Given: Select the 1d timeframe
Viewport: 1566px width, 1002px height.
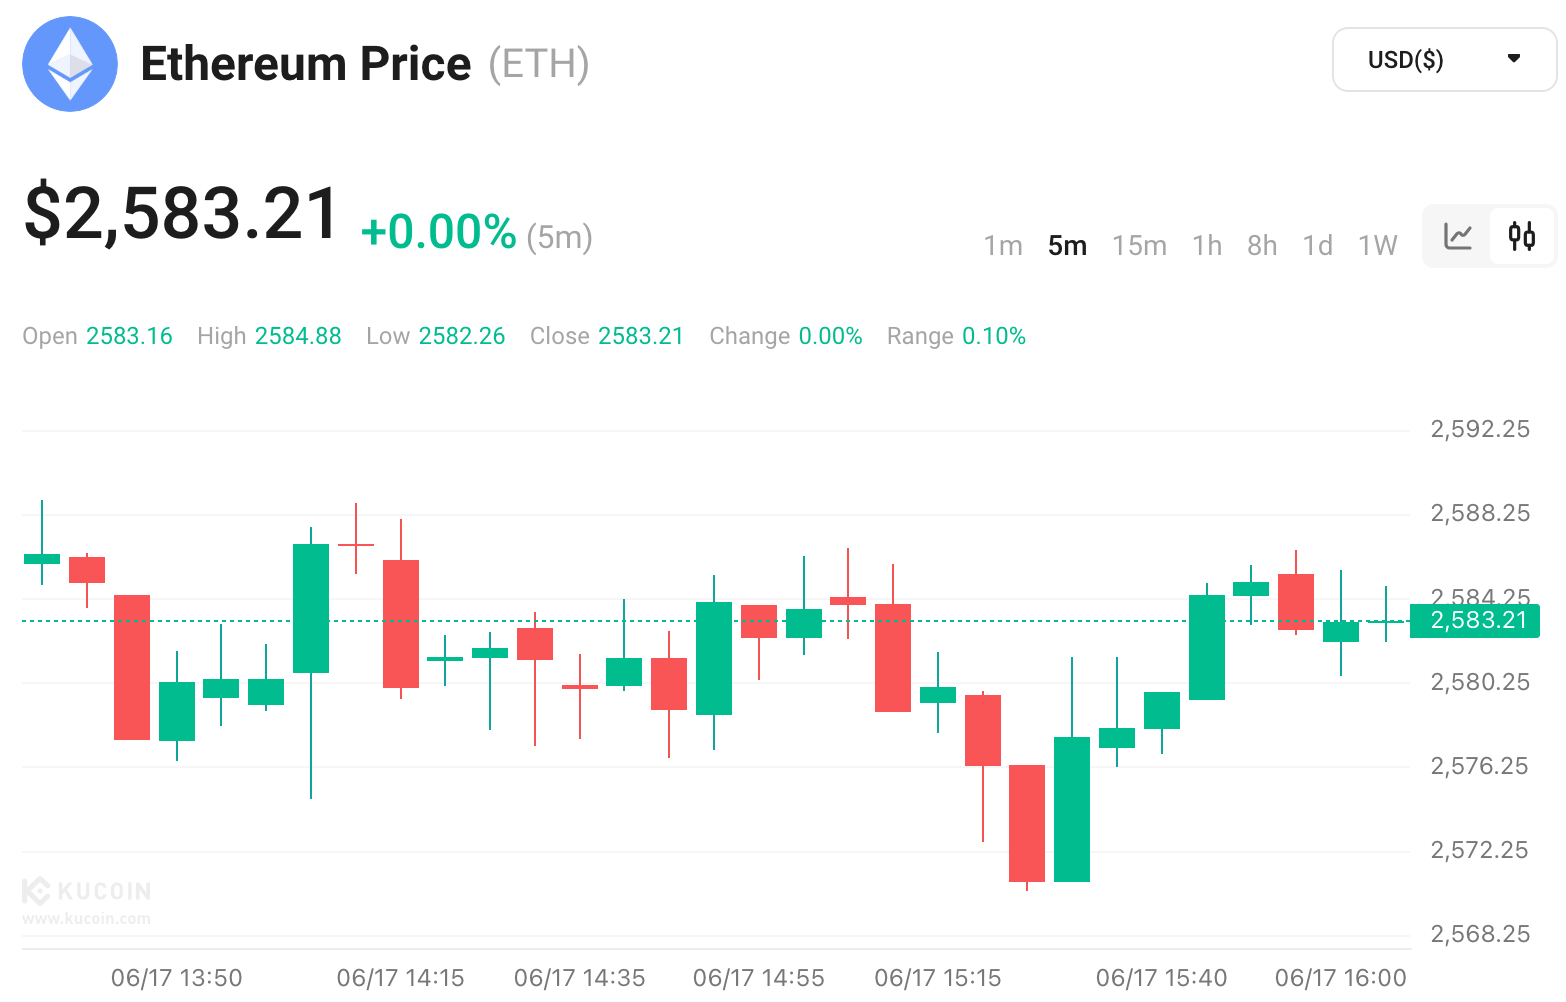Looking at the screenshot, I should (x=1317, y=246).
